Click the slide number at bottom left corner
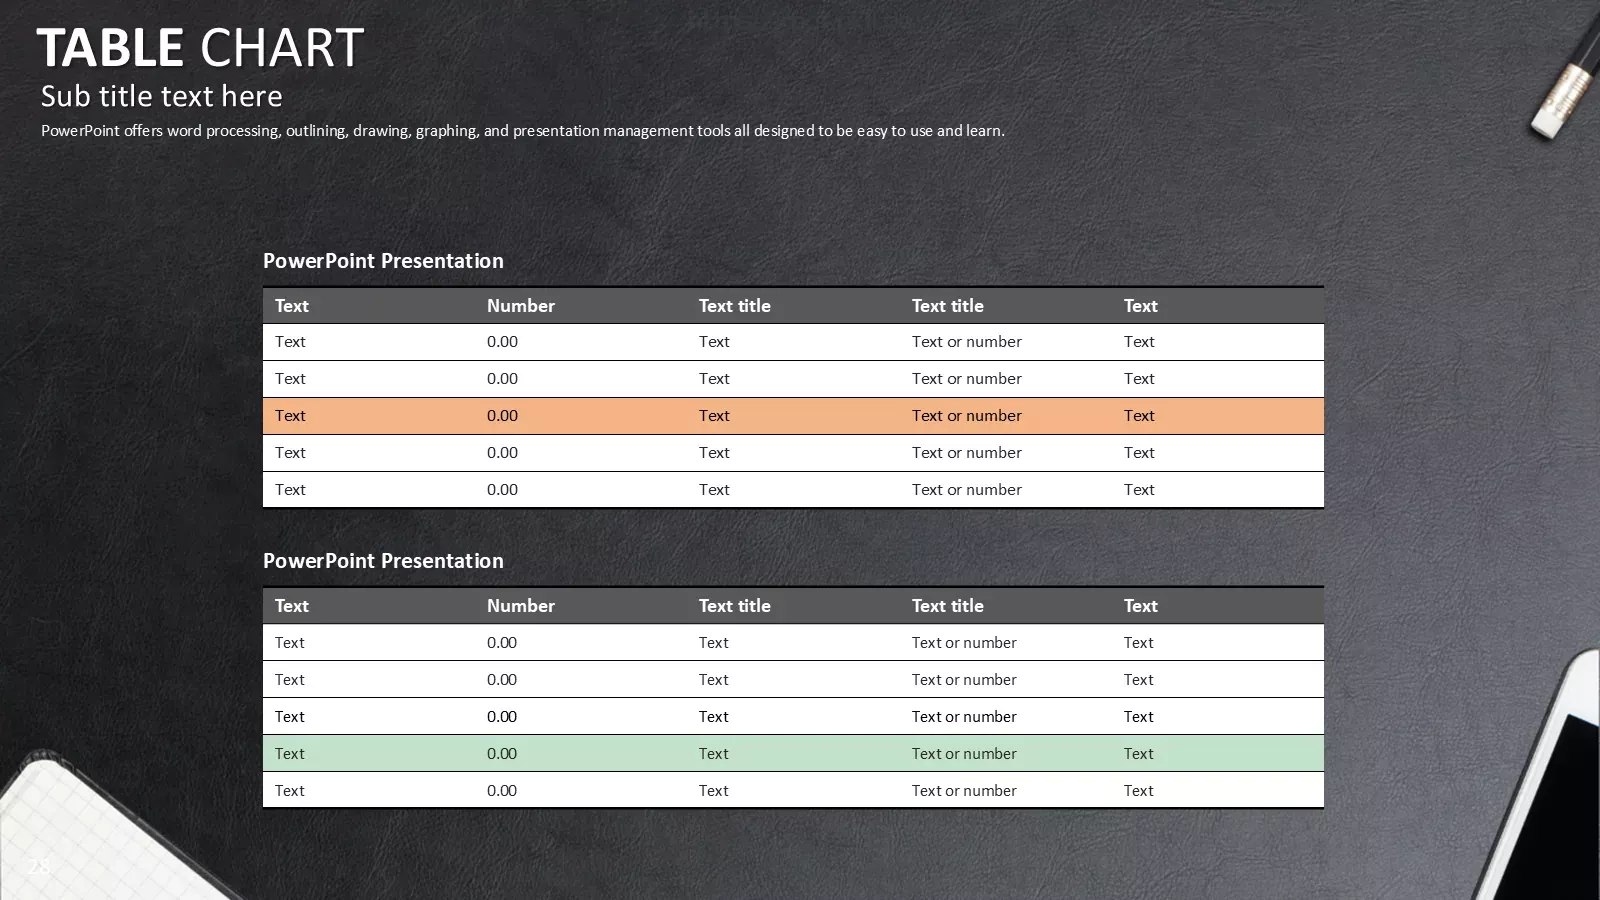Image resolution: width=1600 pixels, height=900 pixels. 39,866
